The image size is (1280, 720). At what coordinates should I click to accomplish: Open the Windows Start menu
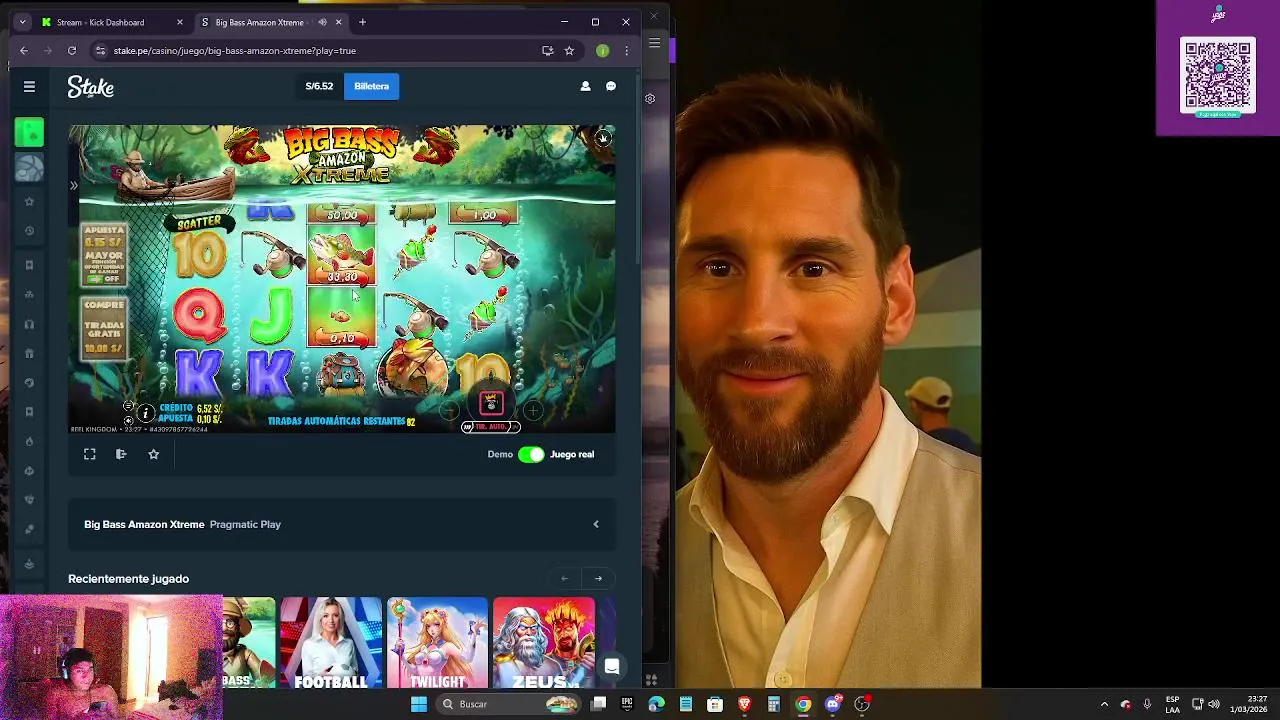pos(419,704)
